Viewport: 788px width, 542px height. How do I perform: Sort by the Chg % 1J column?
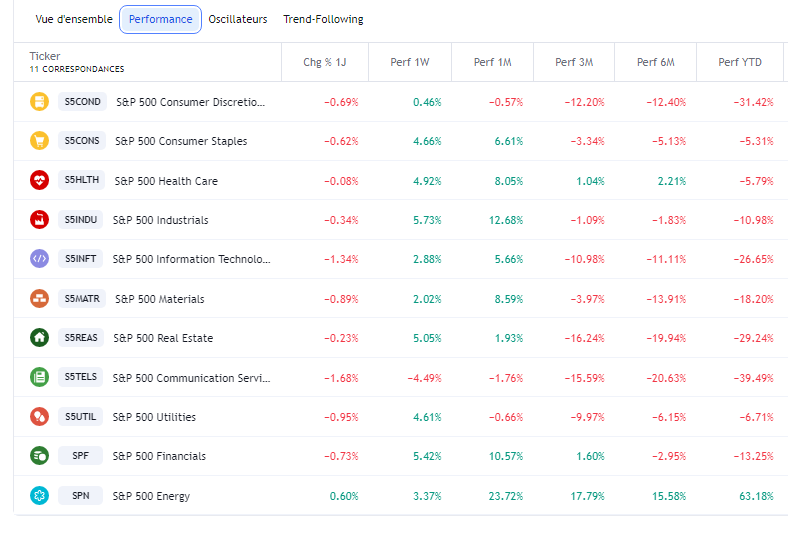[x=325, y=62]
